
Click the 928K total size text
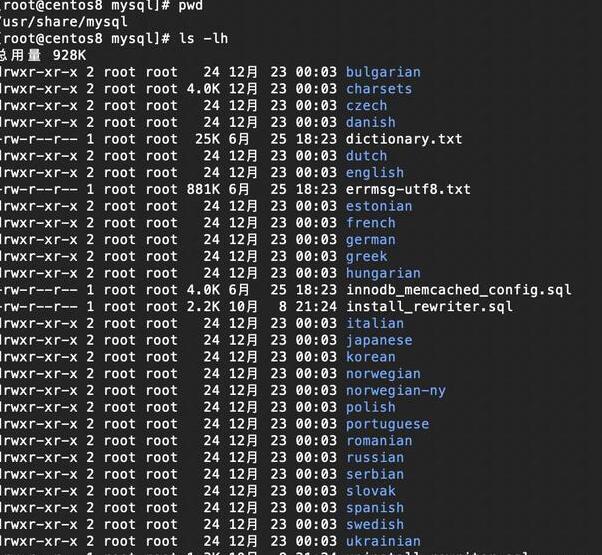pyautogui.click(x=69, y=55)
